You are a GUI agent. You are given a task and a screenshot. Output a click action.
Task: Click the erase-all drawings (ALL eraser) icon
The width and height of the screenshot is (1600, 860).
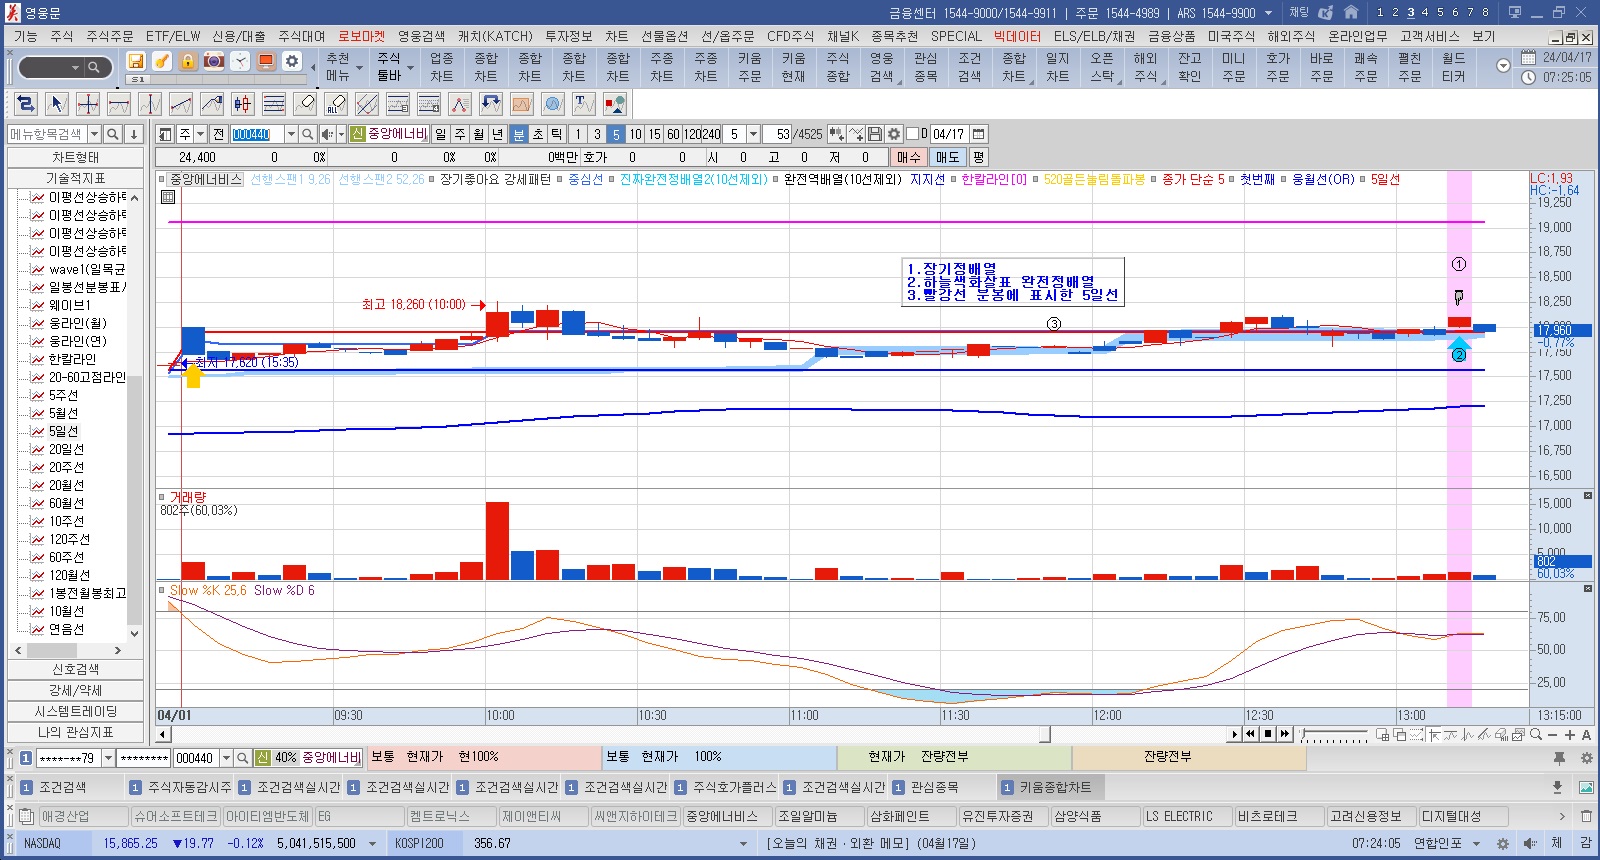(336, 104)
